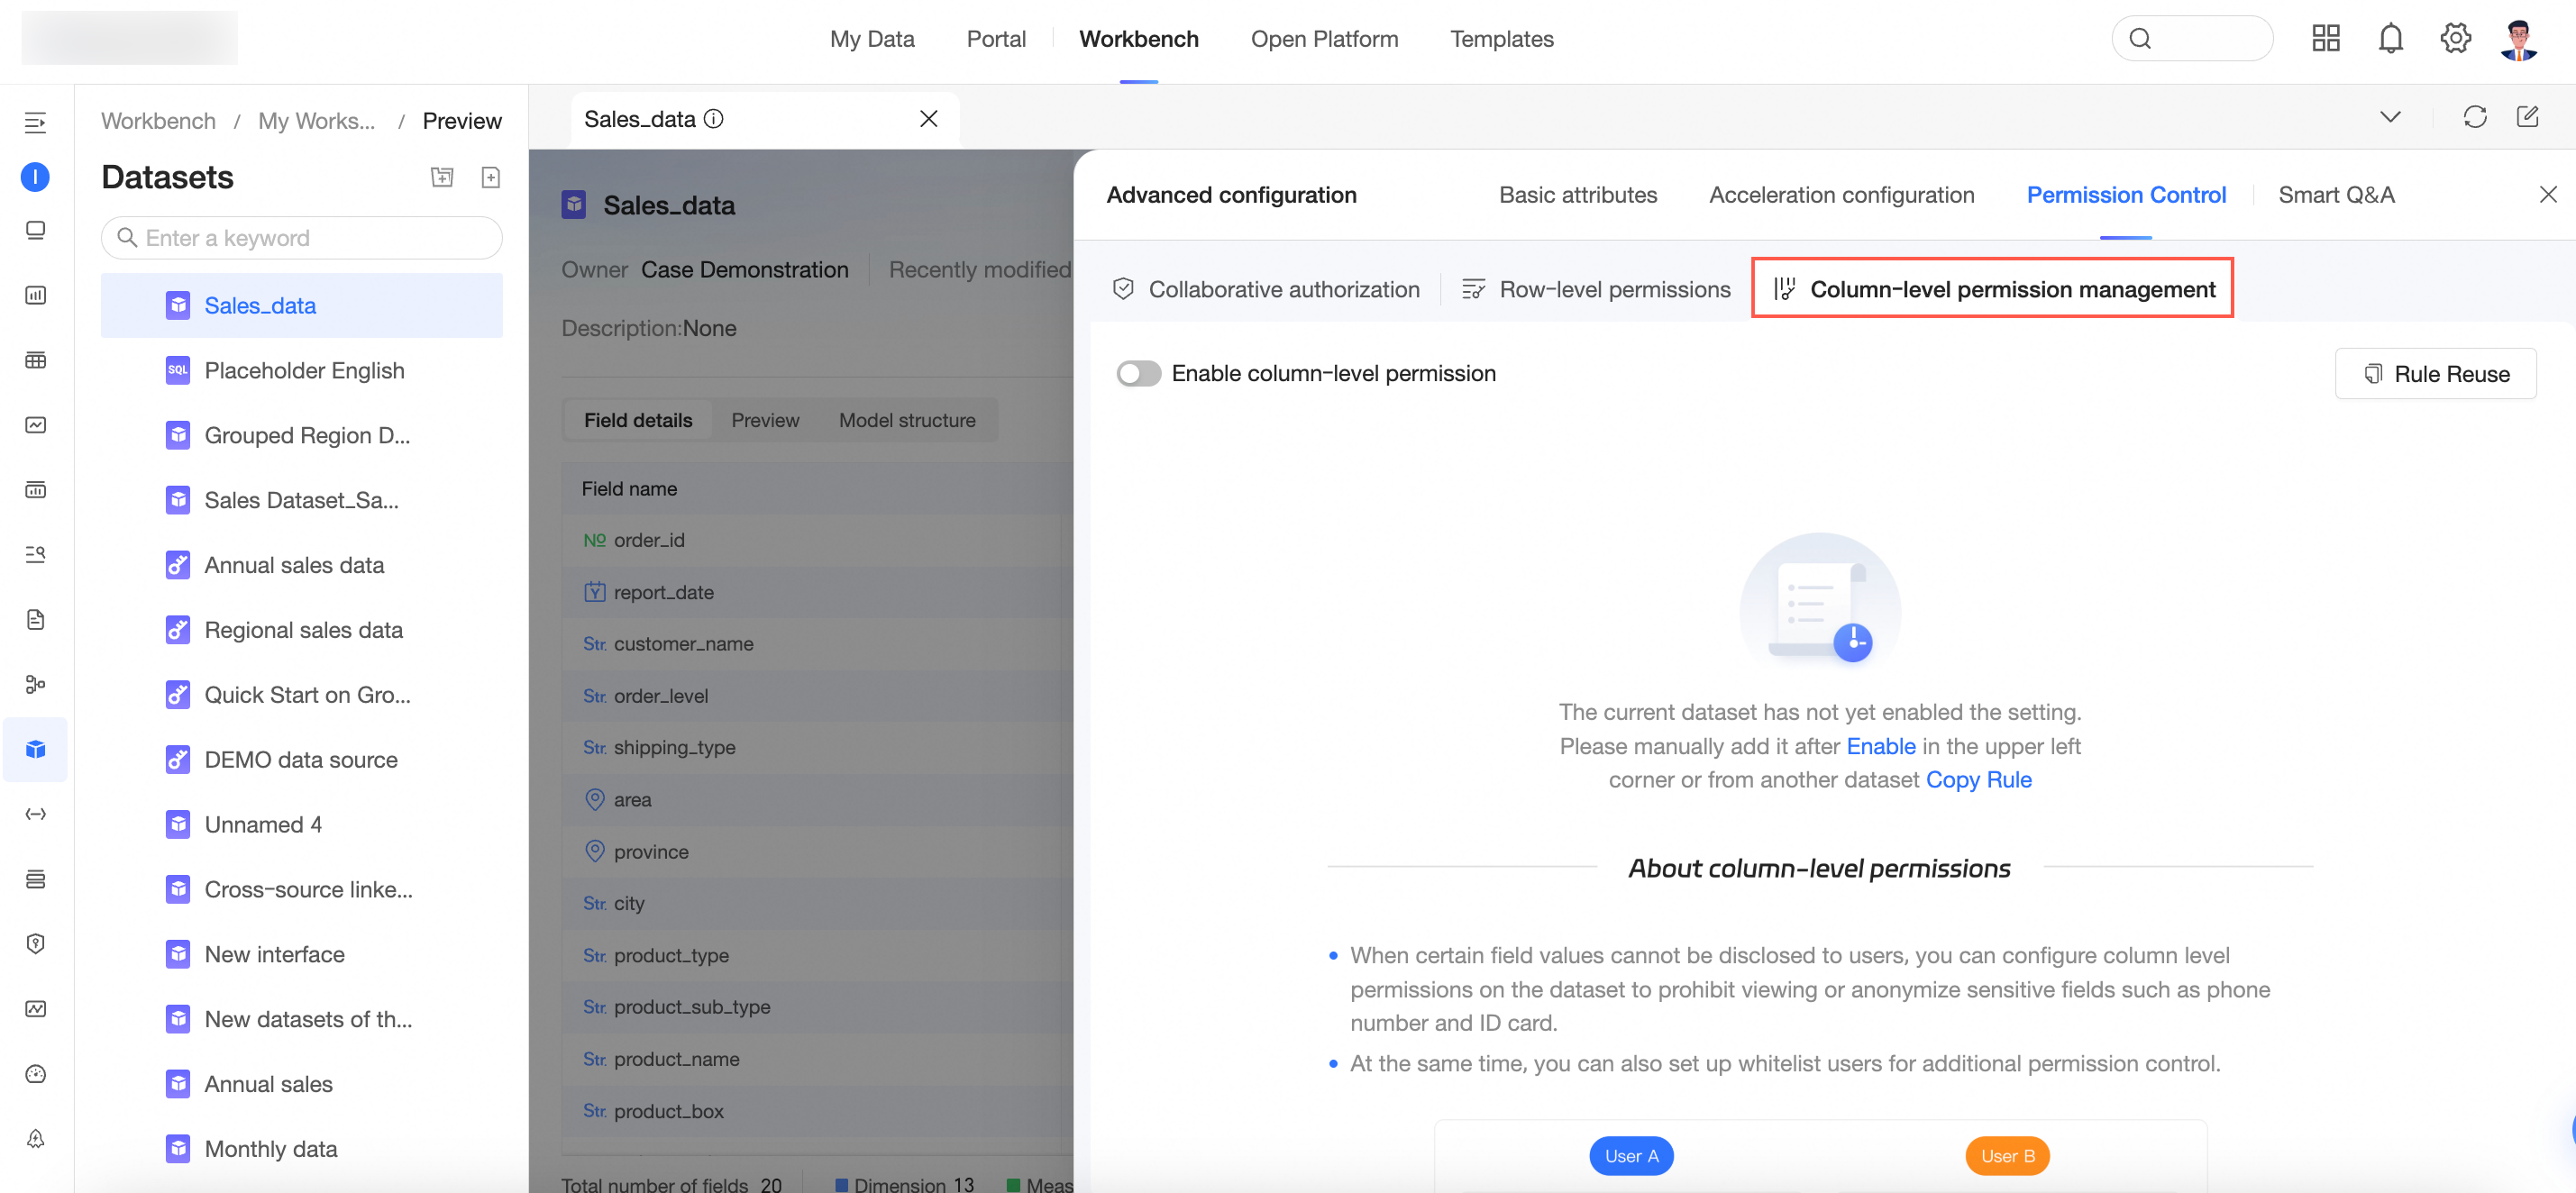
Task: Click the Enable link in message
Action: (x=1880, y=746)
